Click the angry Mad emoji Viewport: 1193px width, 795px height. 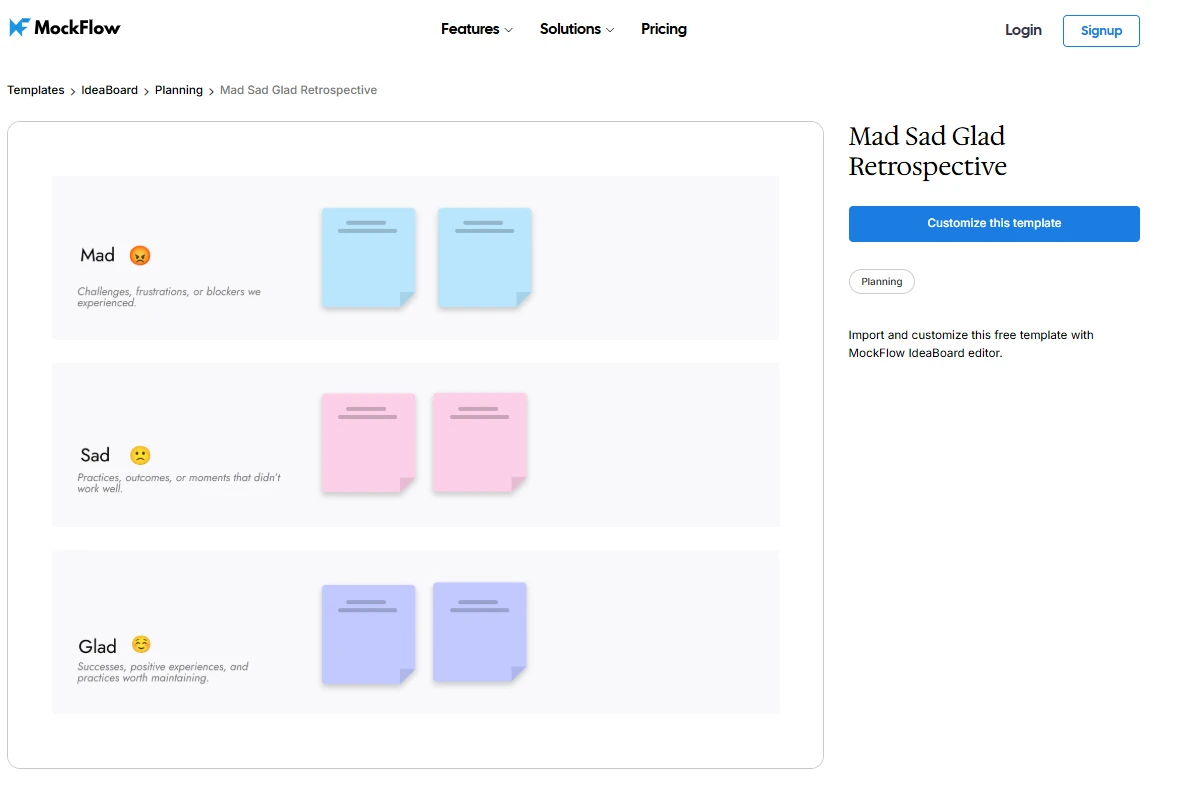pos(140,256)
